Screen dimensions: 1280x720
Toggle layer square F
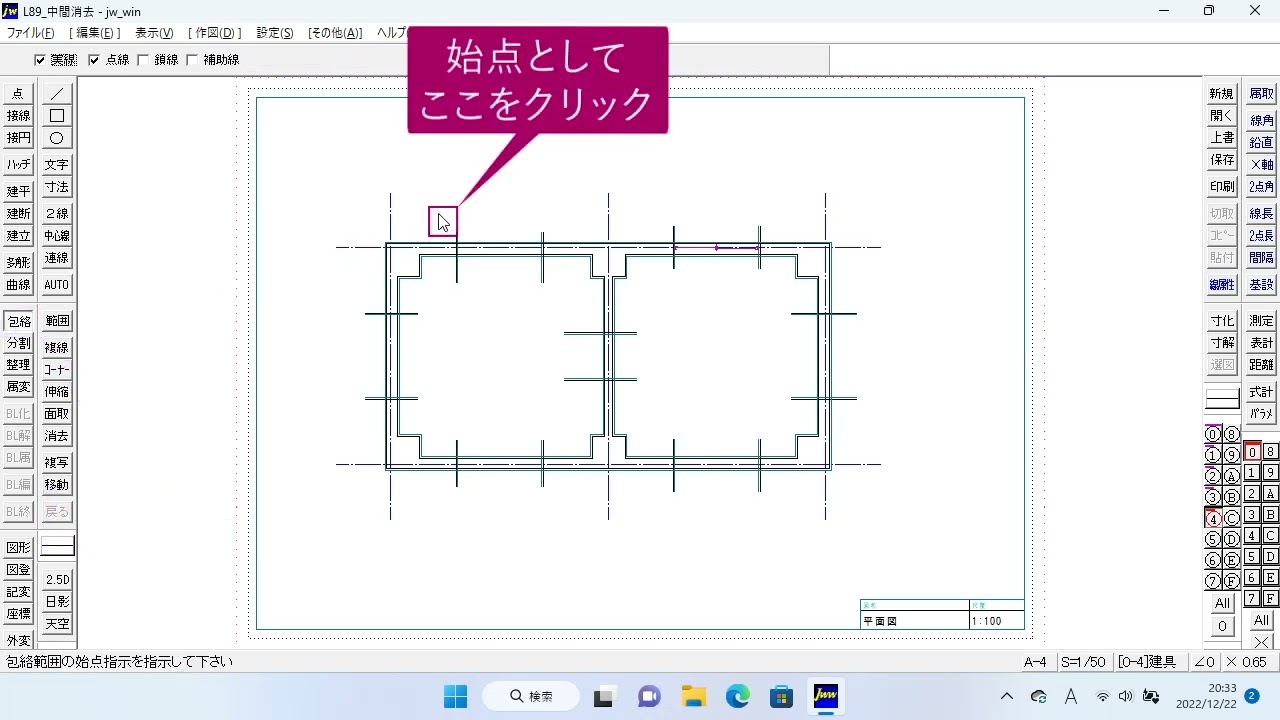pyautogui.click(x=1270, y=599)
